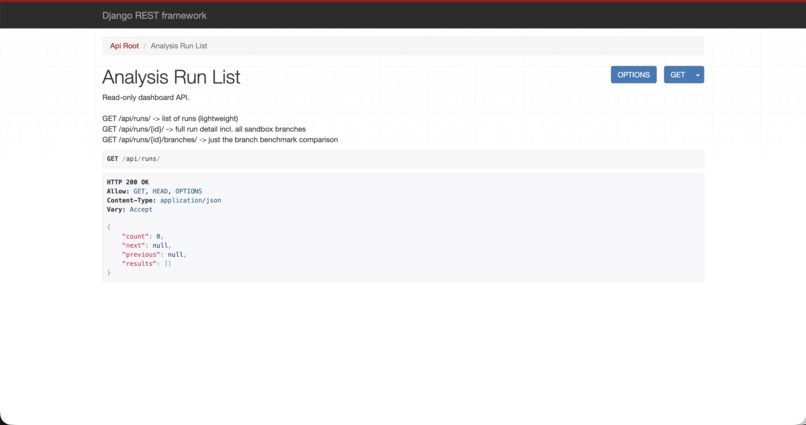Image resolution: width=806 pixels, height=425 pixels.
Task: Click the list of runs (lightweight) line
Action: [x=170, y=118]
